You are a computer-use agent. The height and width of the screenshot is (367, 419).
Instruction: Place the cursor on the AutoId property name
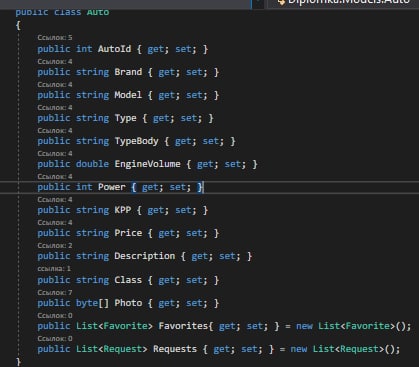[x=114, y=49]
